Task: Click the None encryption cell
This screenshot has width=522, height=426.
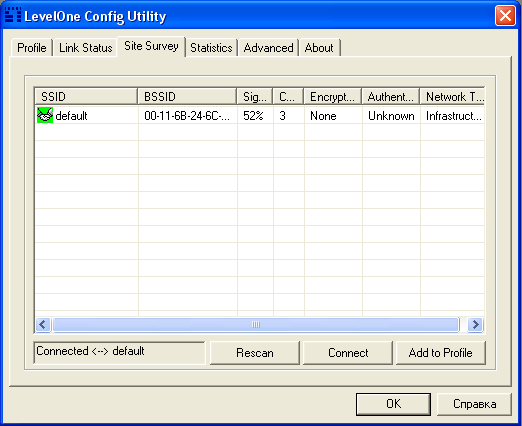Action: pos(323,116)
